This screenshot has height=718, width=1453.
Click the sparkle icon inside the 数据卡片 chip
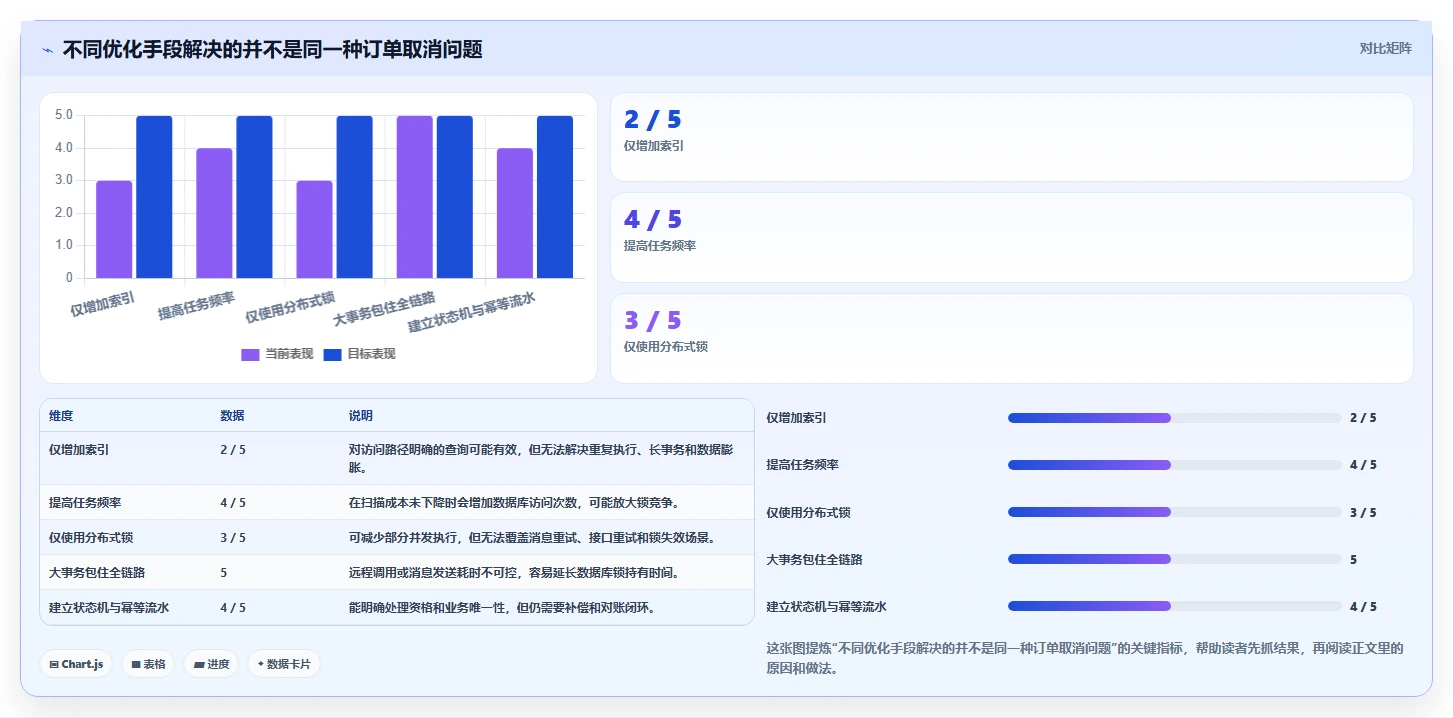(261, 664)
